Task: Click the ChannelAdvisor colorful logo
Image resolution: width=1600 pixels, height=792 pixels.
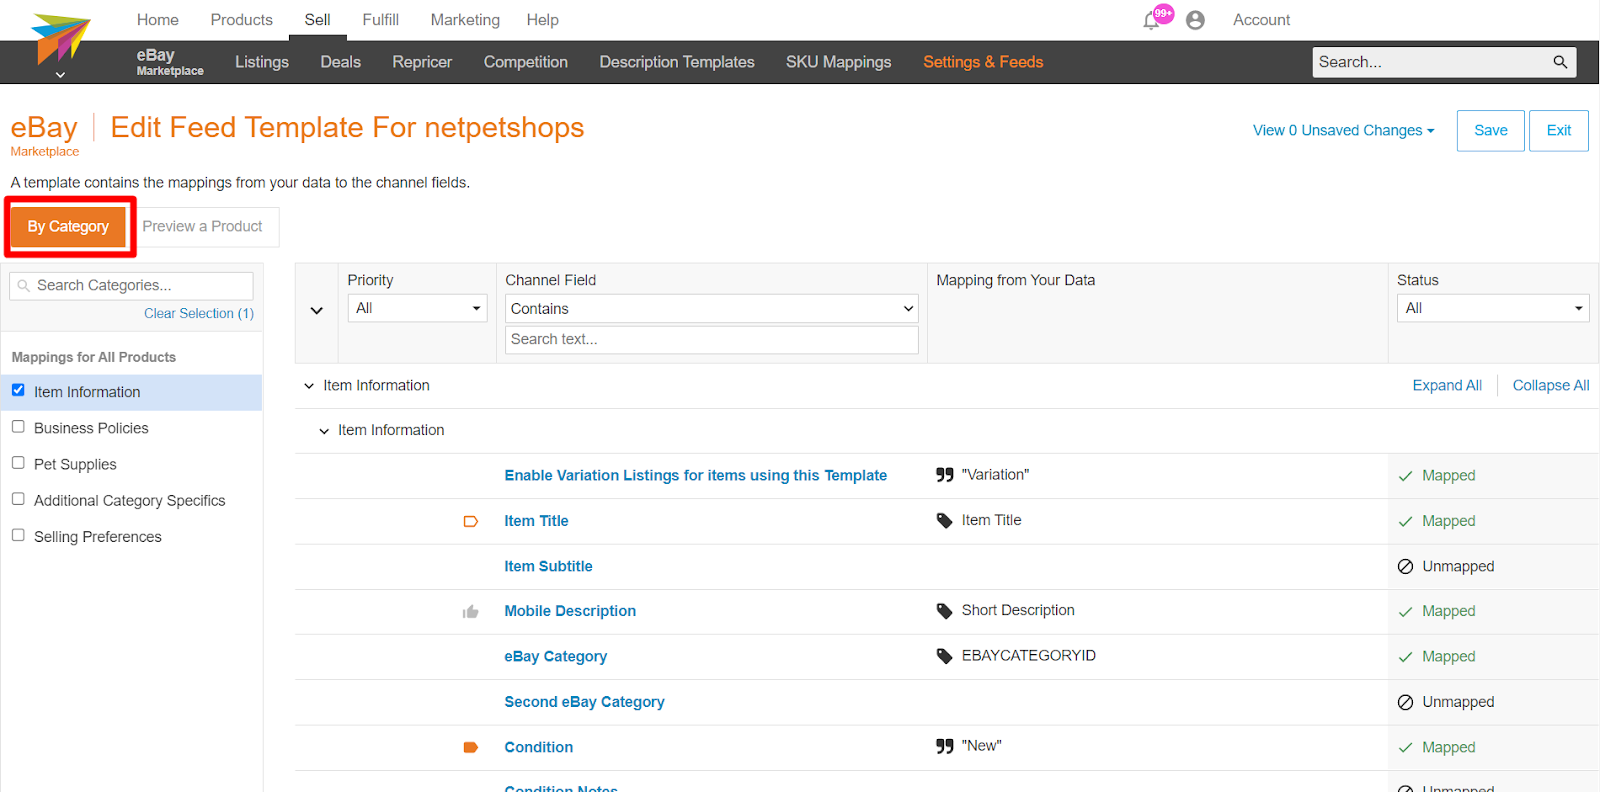Action: (x=61, y=38)
